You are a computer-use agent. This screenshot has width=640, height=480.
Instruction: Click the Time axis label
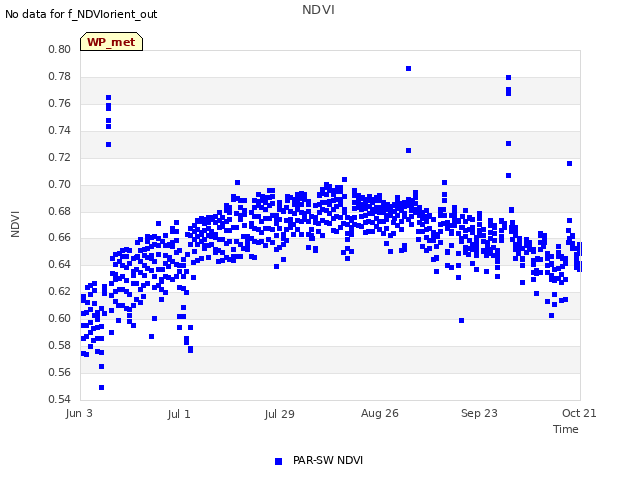point(566,429)
